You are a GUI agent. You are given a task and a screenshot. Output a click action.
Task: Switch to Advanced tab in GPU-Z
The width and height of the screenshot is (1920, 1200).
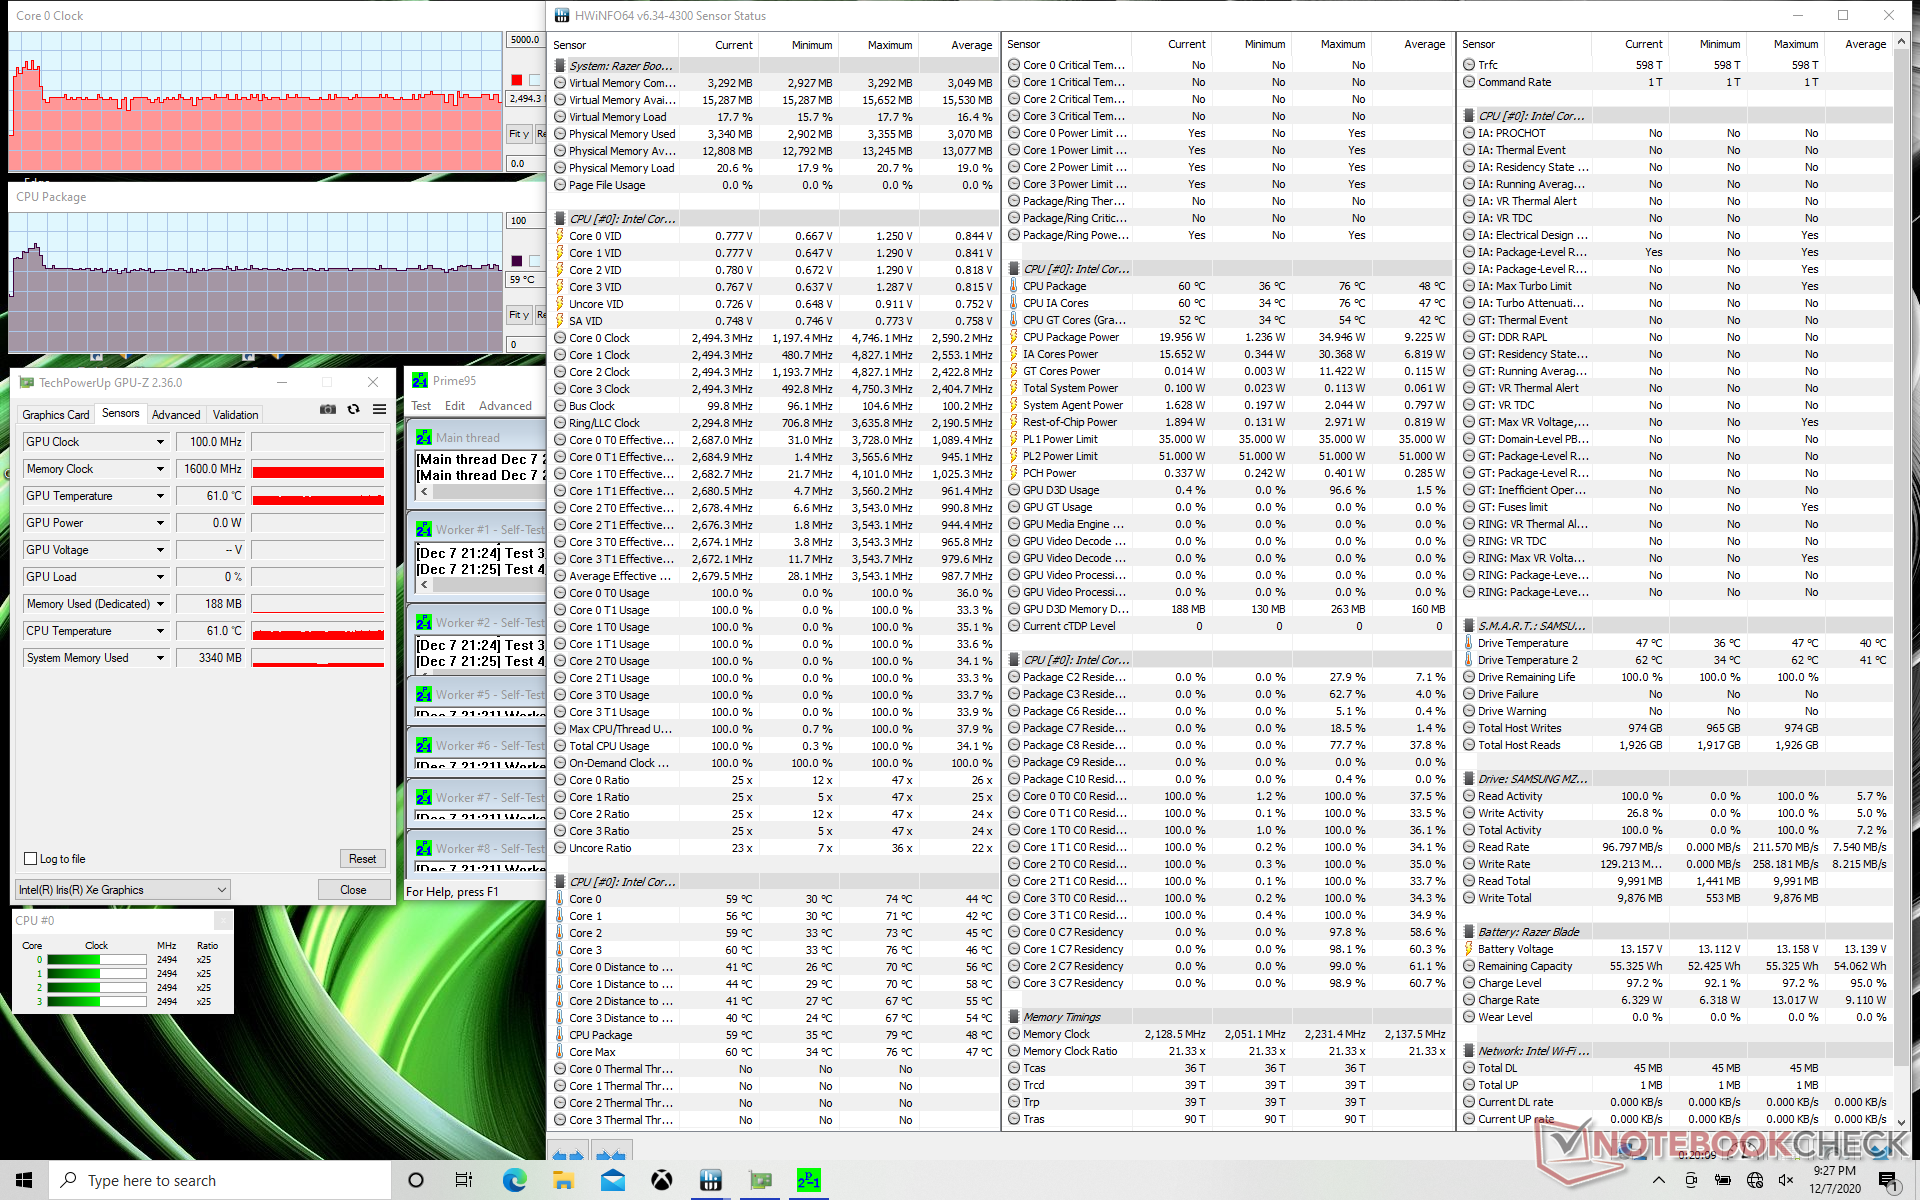click(176, 414)
